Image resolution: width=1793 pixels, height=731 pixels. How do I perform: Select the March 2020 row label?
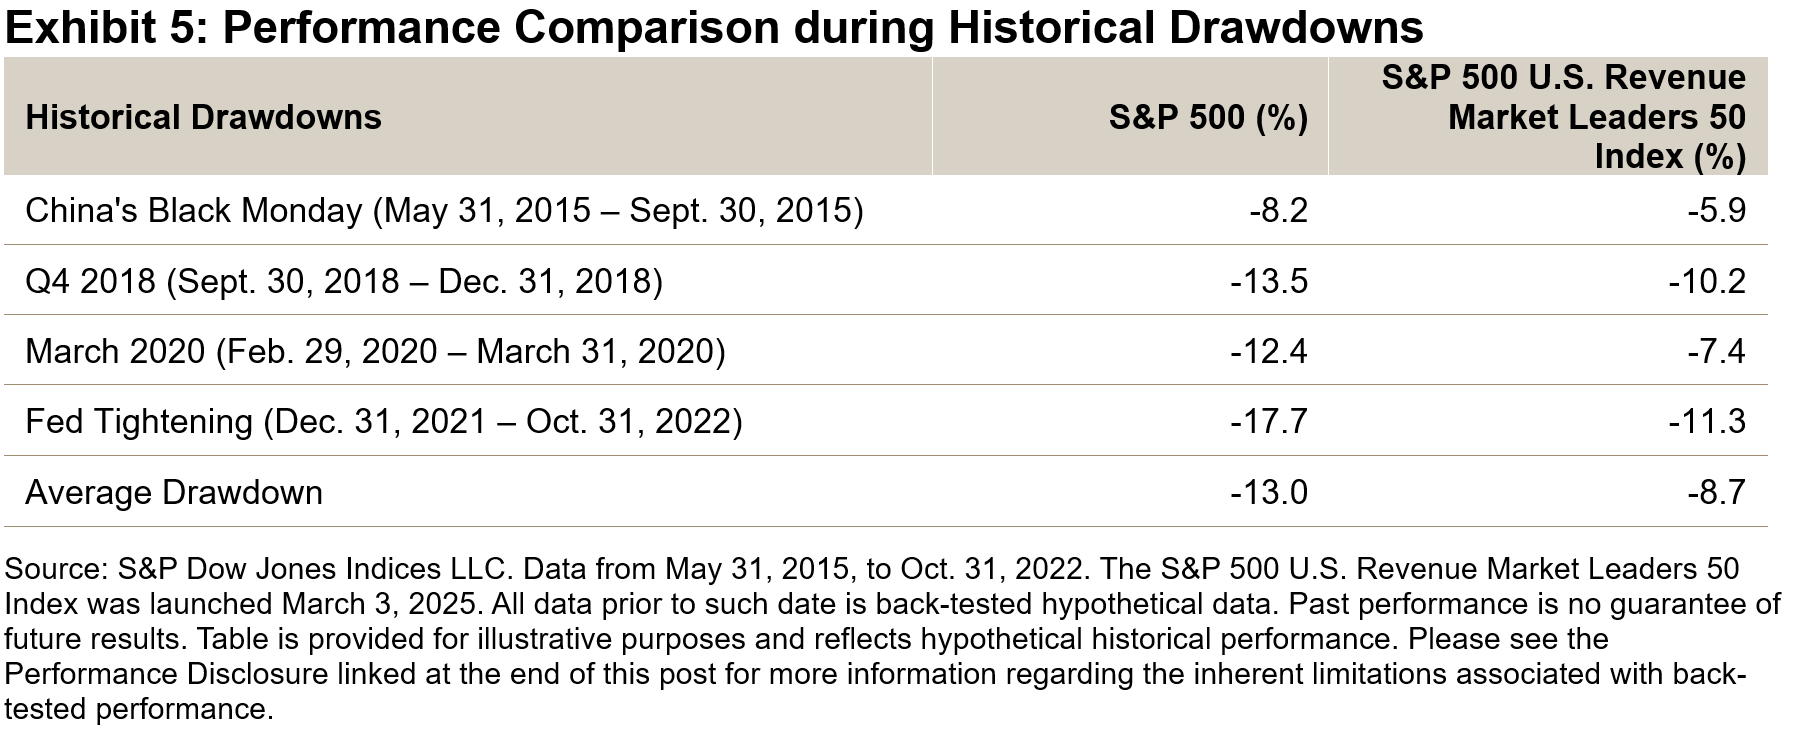[x=375, y=352]
